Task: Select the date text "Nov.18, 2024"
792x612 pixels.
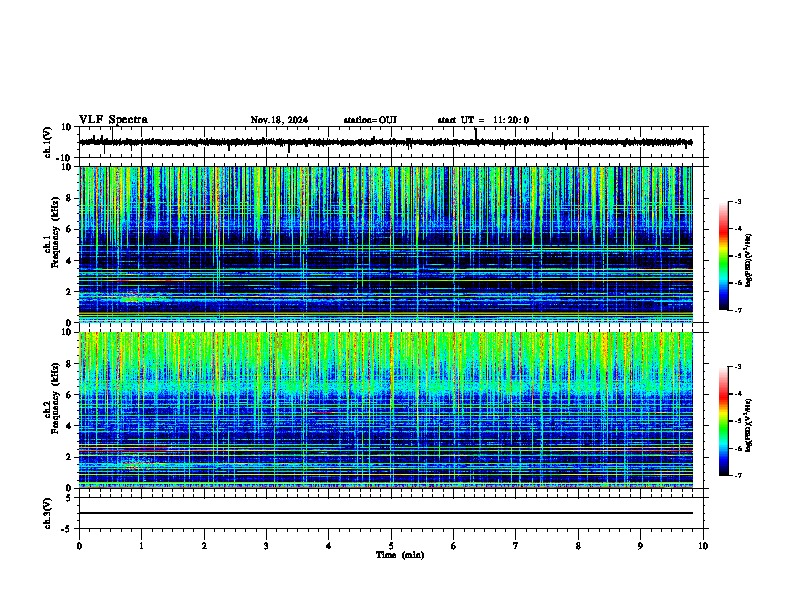Action: point(279,120)
